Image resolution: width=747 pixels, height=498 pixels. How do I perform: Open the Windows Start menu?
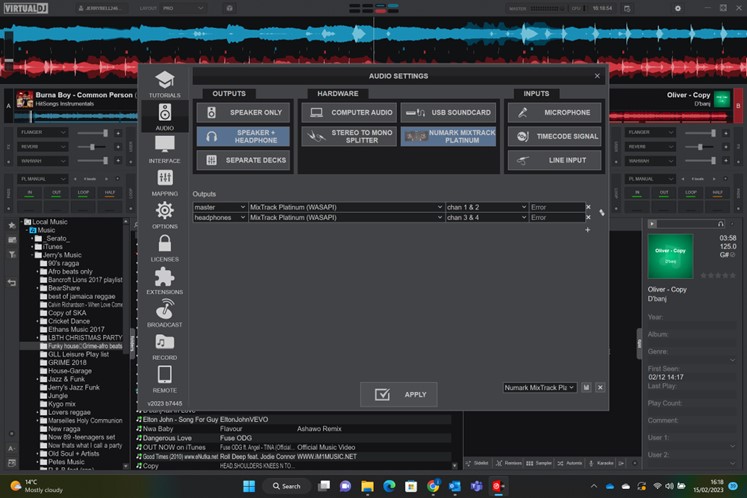249,486
